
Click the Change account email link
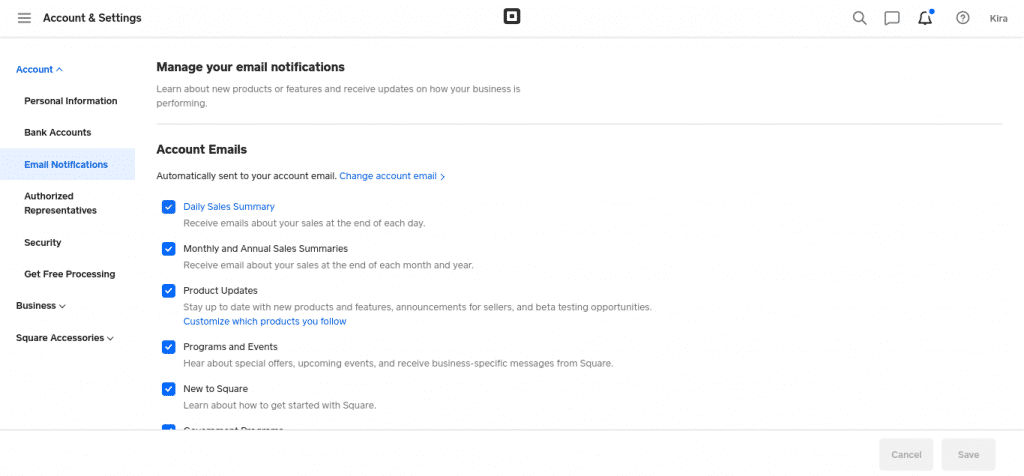tap(391, 176)
